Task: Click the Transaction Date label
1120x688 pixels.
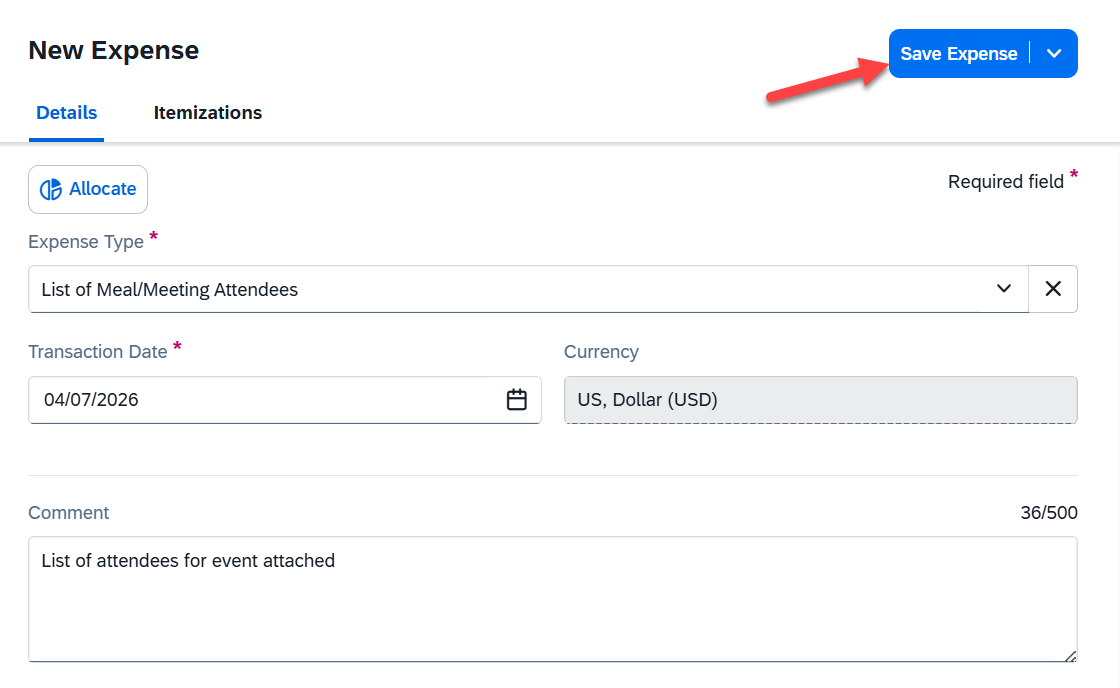Action: (x=98, y=352)
